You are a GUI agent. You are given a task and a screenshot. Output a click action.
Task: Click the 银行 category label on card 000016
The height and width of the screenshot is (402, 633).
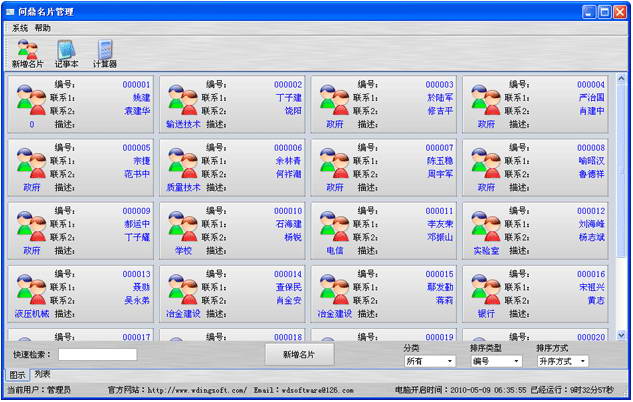486,314
